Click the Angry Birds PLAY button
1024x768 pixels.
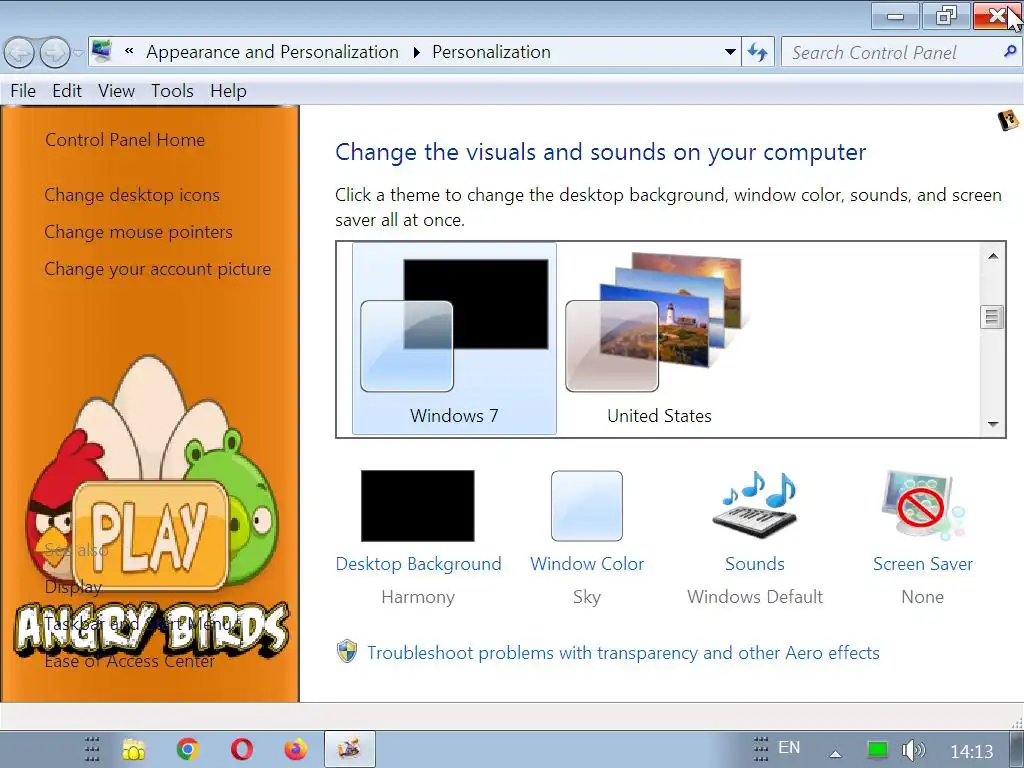click(x=151, y=535)
